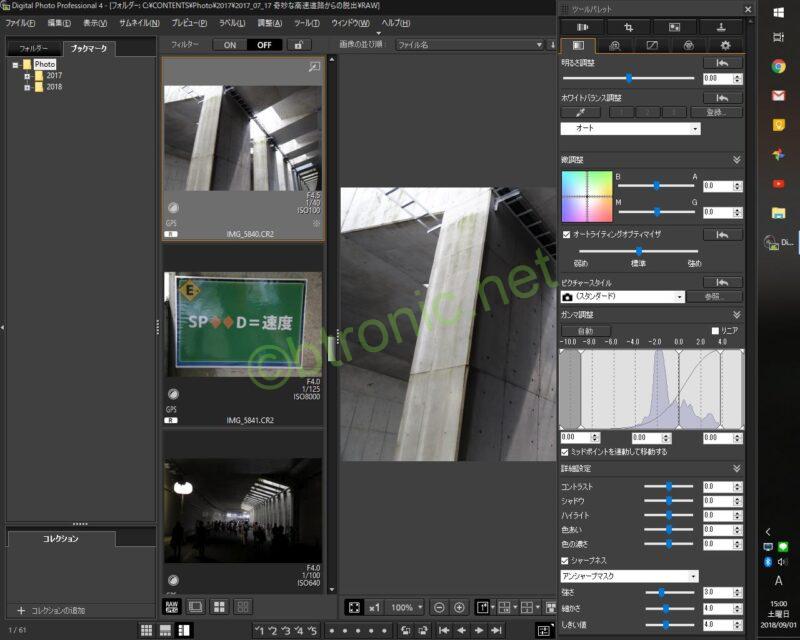The height and width of the screenshot is (640, 800).
Task: Open the 編集 menu
Action: pyautogui.click(x=59, y=23)
